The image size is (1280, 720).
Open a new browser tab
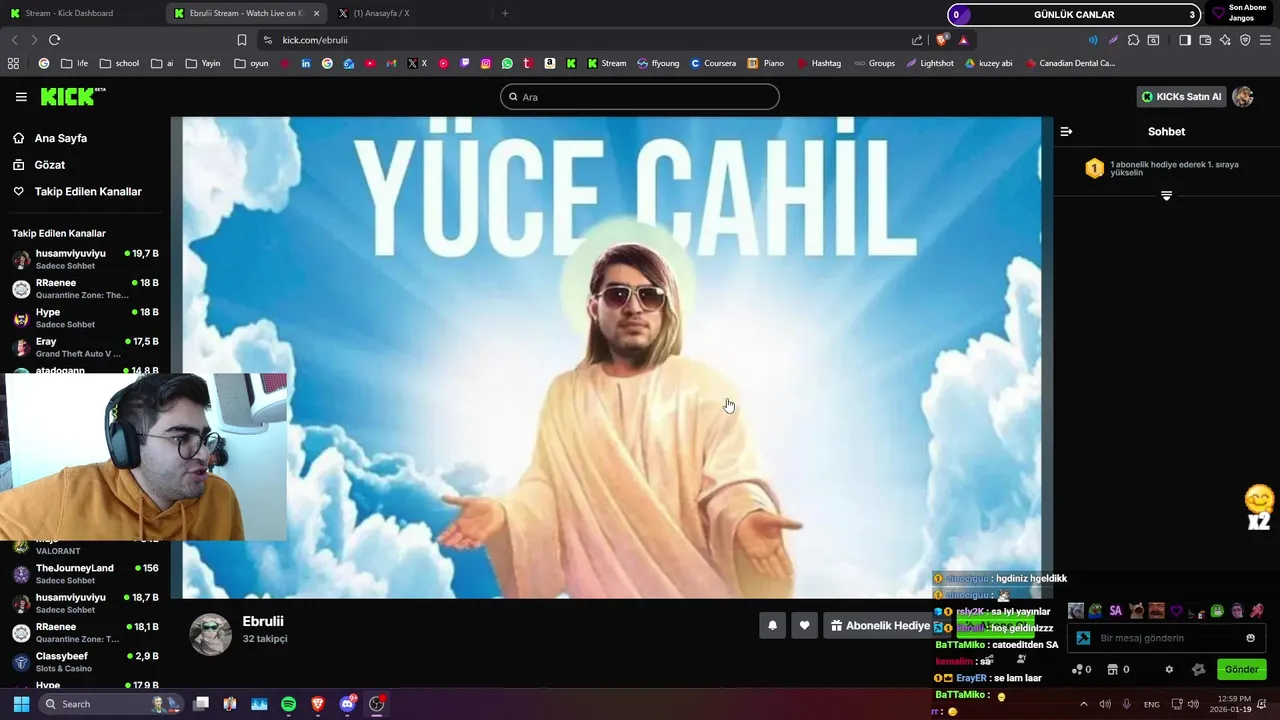[505, 13]
